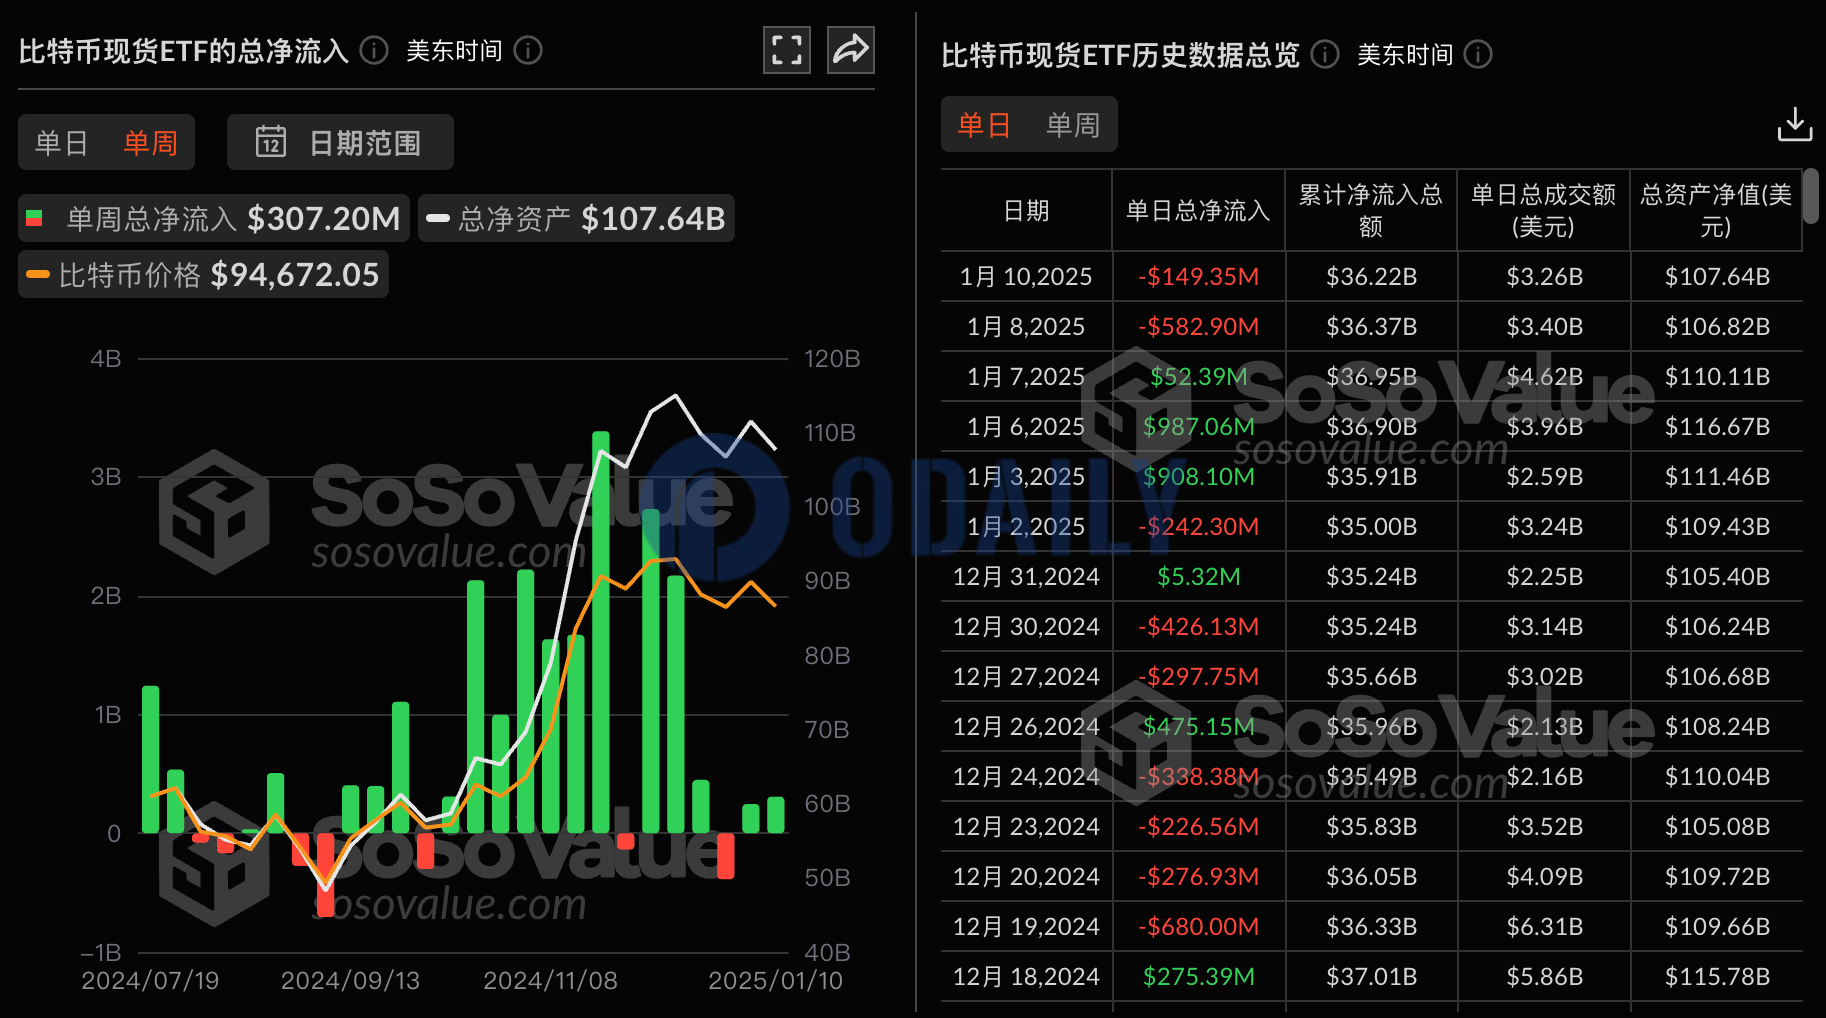This screenshot has width=1826, height=1018.
Task: Click the $908.10M net inflow cell
Action: coord(1198,476)
